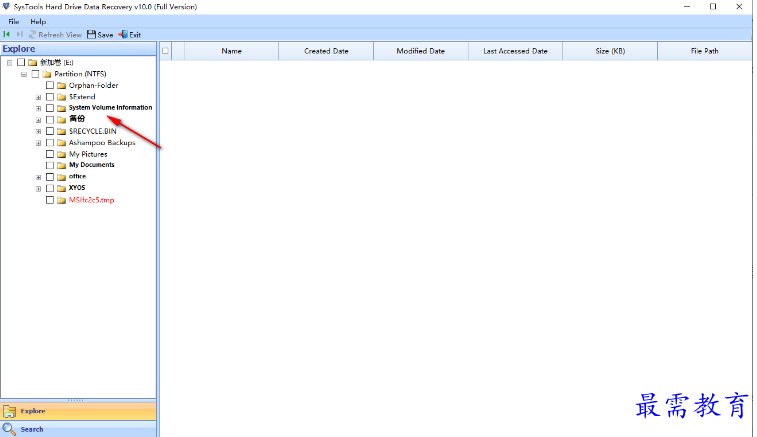Select the XYOS folder icon
This screenshot has width=757, height=437.
pos(61,189)
